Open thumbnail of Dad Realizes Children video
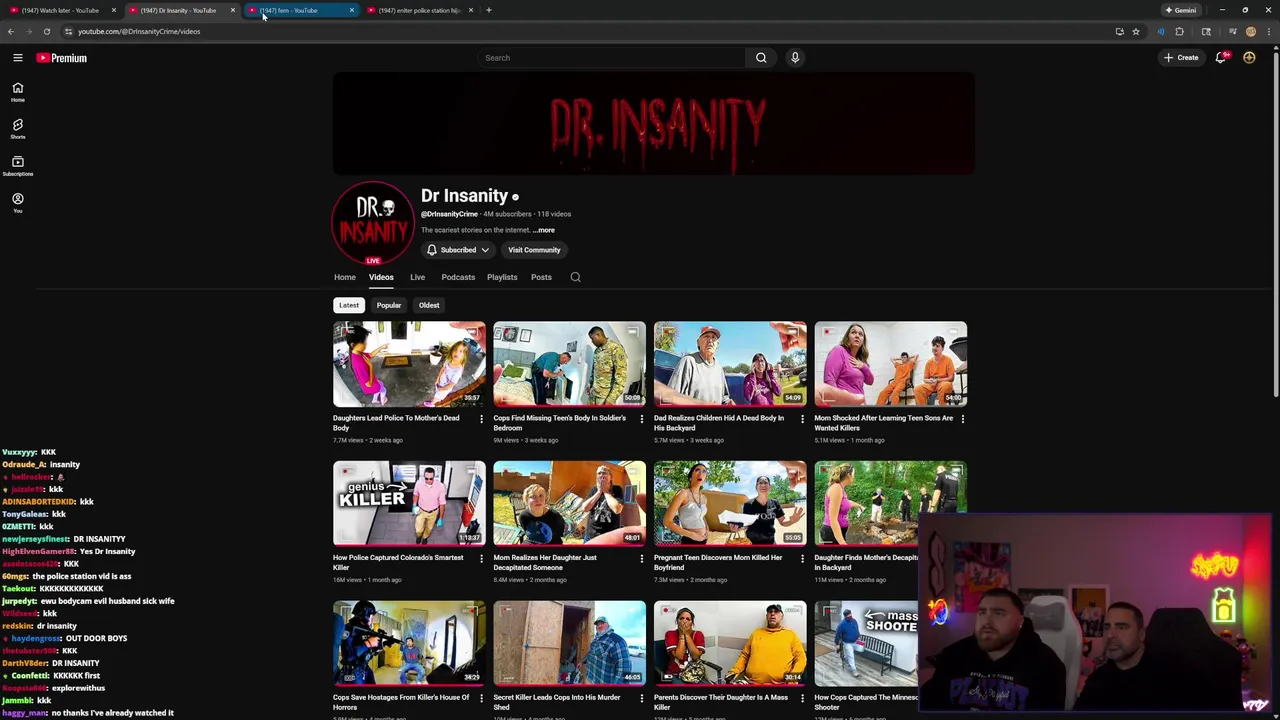The width and height of the screenshot is (1280, 720). 730,364
